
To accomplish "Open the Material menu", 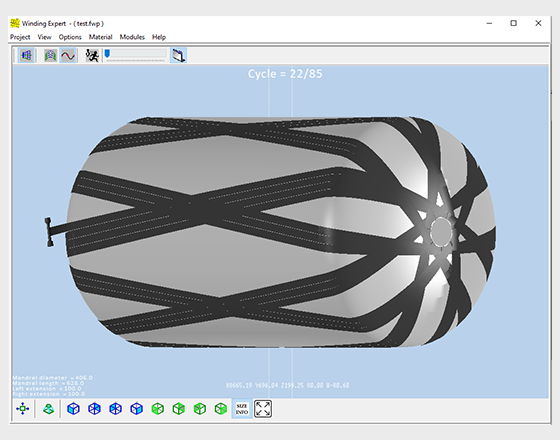I will pyautogui.click(x=100, y=37).
